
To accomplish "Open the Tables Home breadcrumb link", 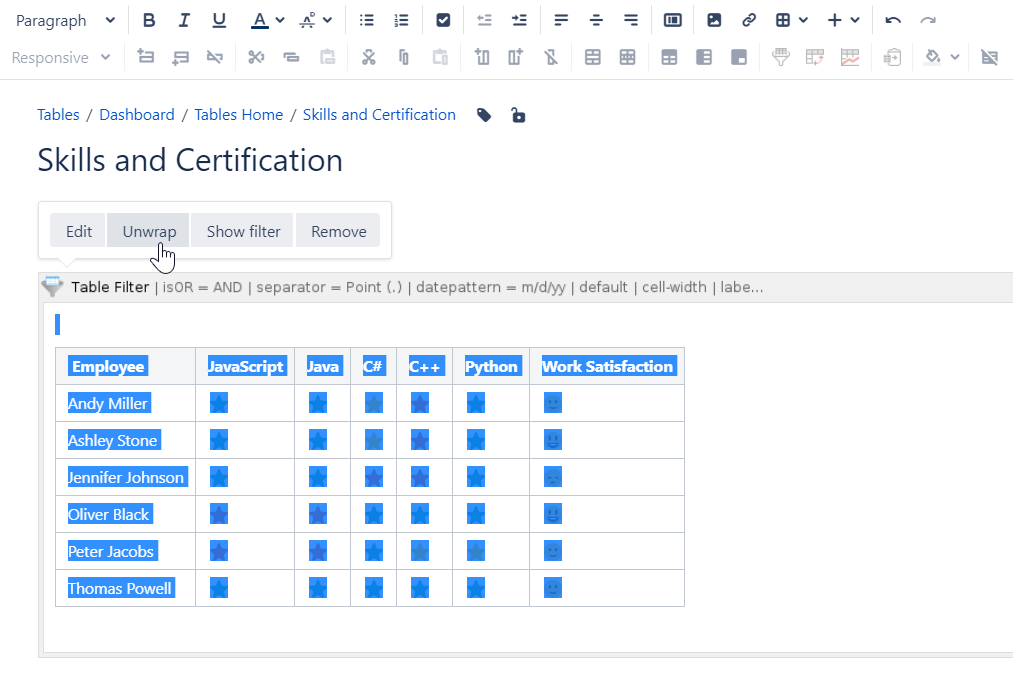I will tap(238, 115).
